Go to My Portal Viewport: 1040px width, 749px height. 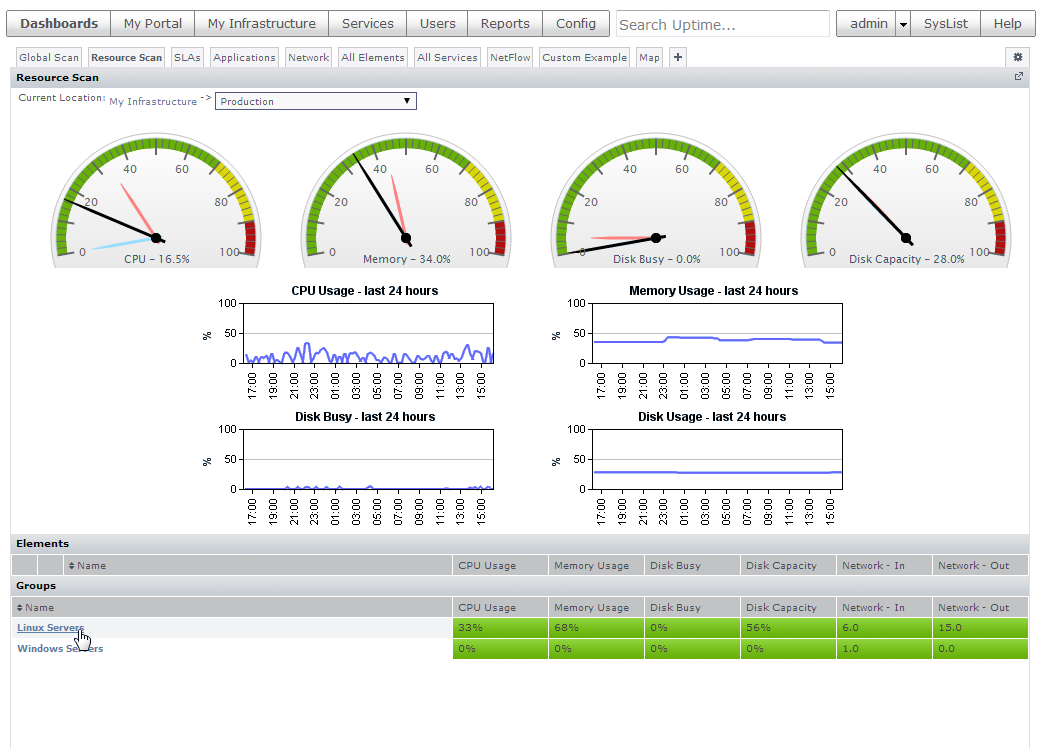153,24
